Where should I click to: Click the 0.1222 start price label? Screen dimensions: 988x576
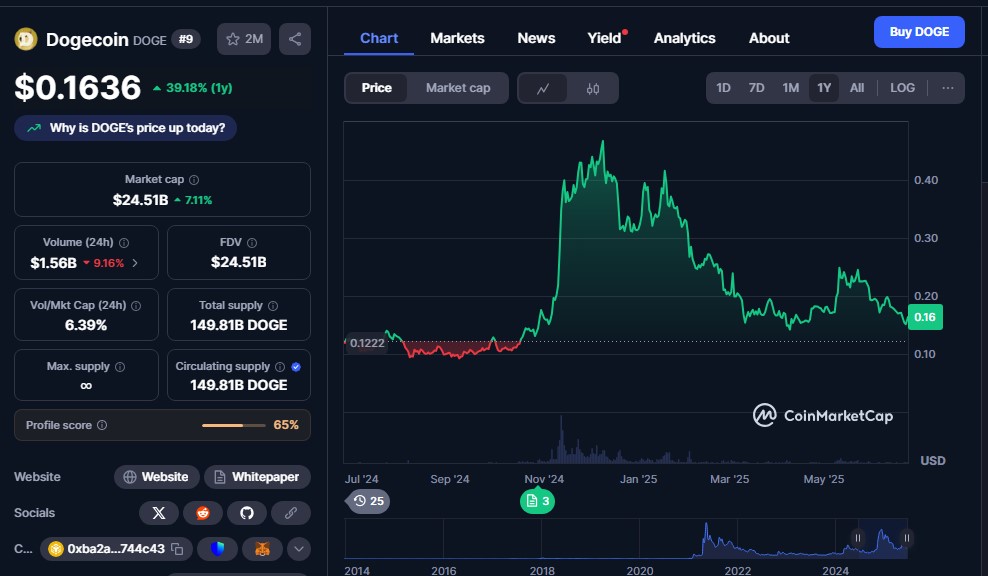tap(366, 343)
